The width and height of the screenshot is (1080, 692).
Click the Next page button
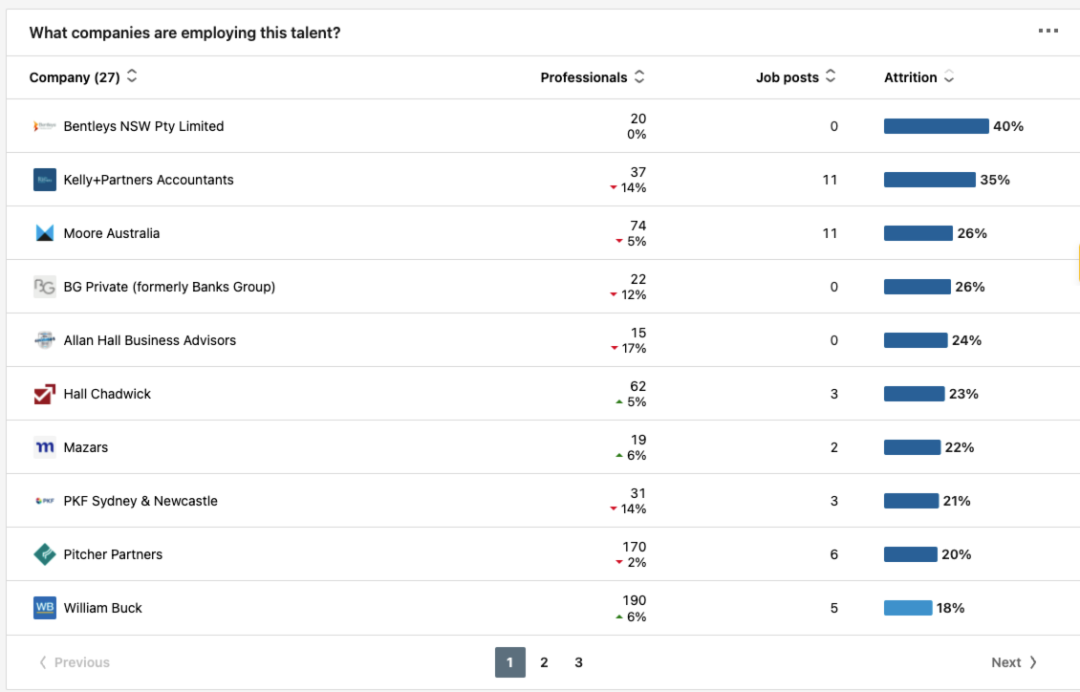1014,662
